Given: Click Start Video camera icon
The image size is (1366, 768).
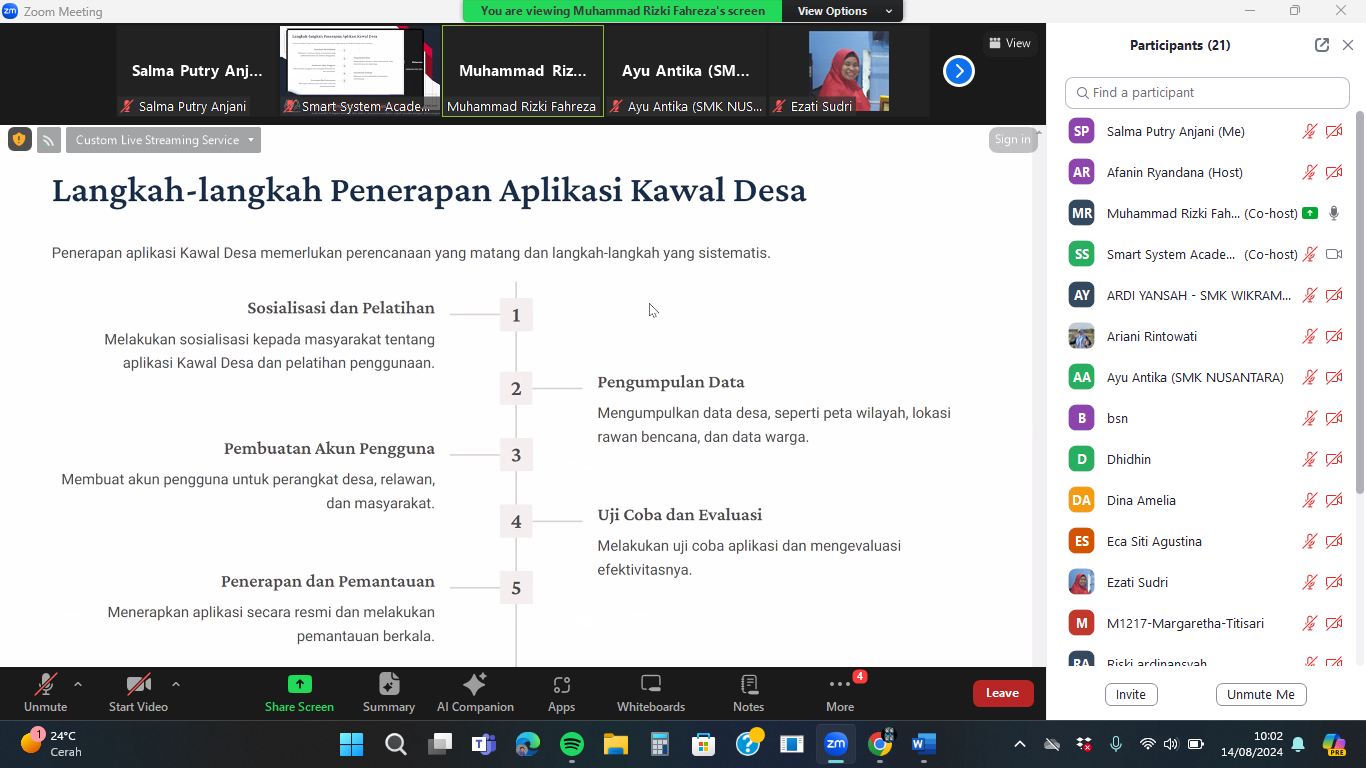Looking at the screenshot, I should click(x=138, y=685).
